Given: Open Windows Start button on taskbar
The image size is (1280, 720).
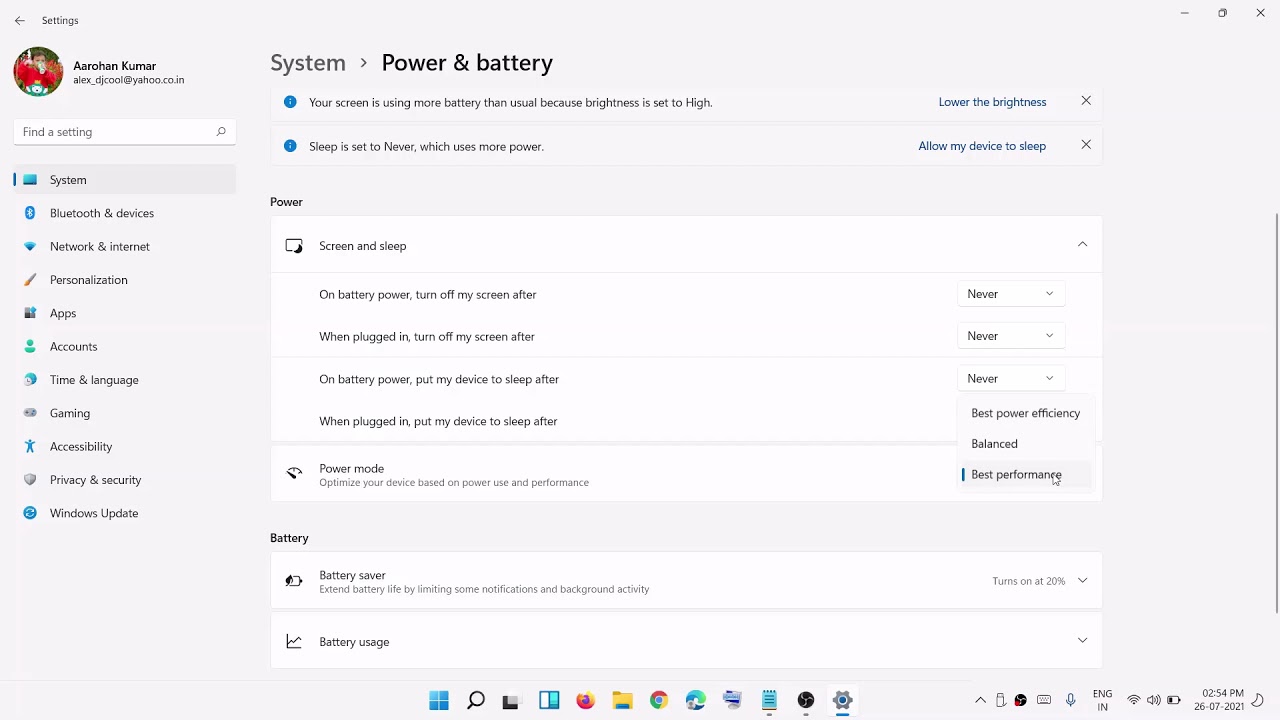Looking at the screenshot, I should 439,700.
